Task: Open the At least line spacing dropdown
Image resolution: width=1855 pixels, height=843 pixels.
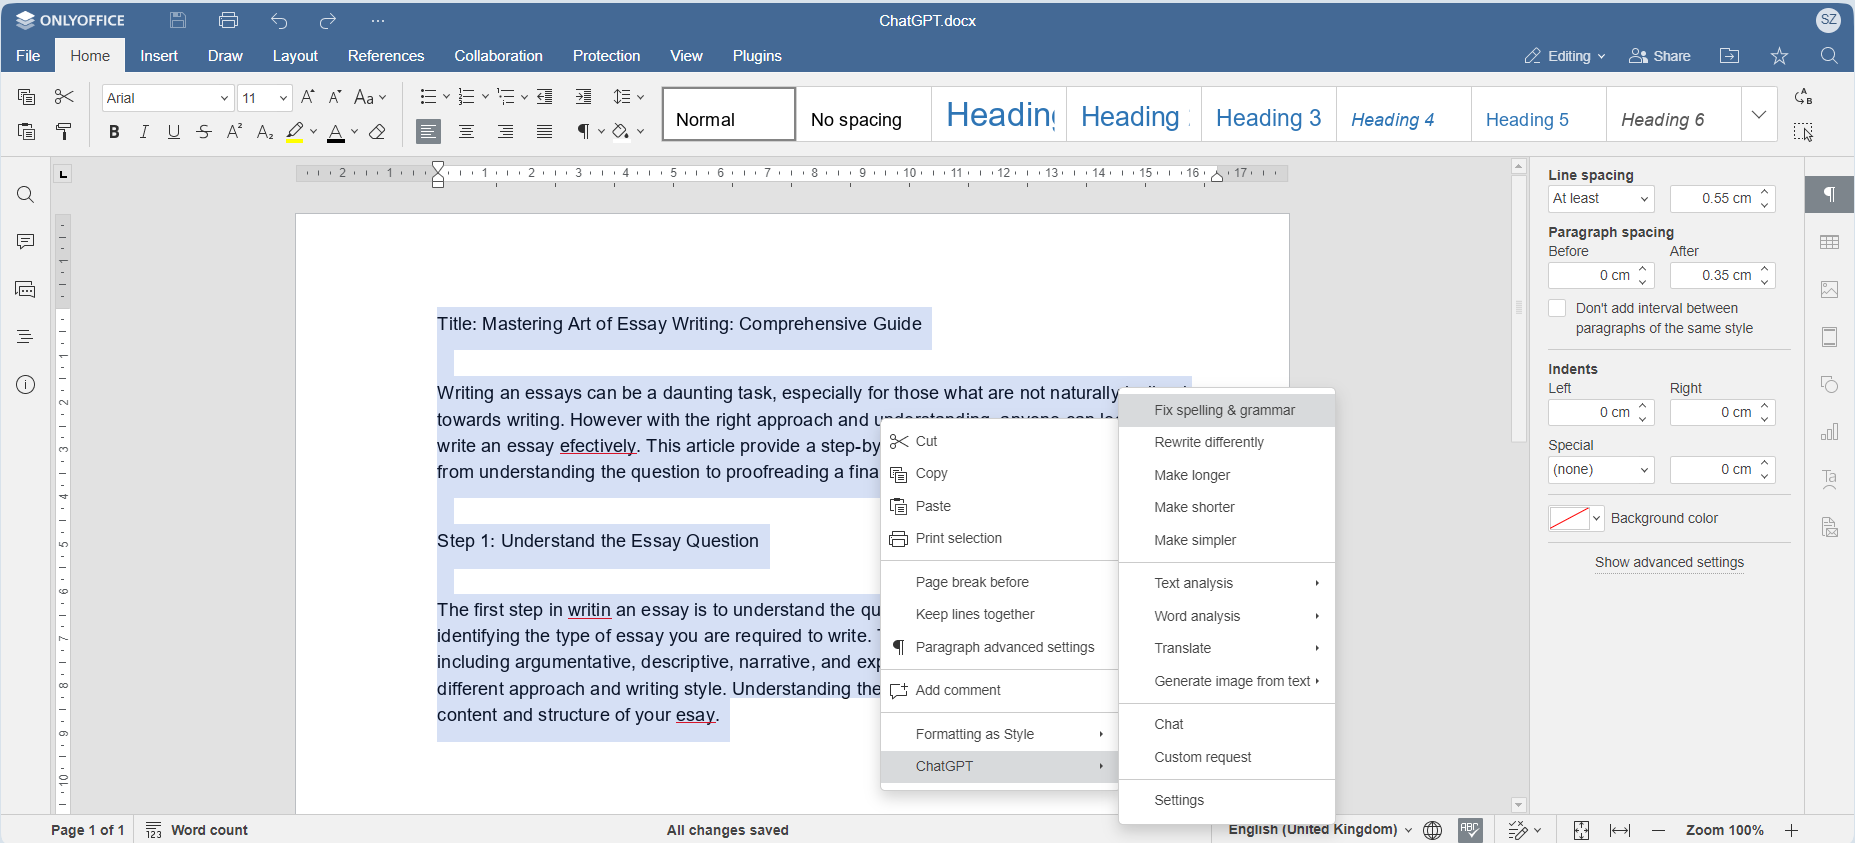Action: 1601,199
